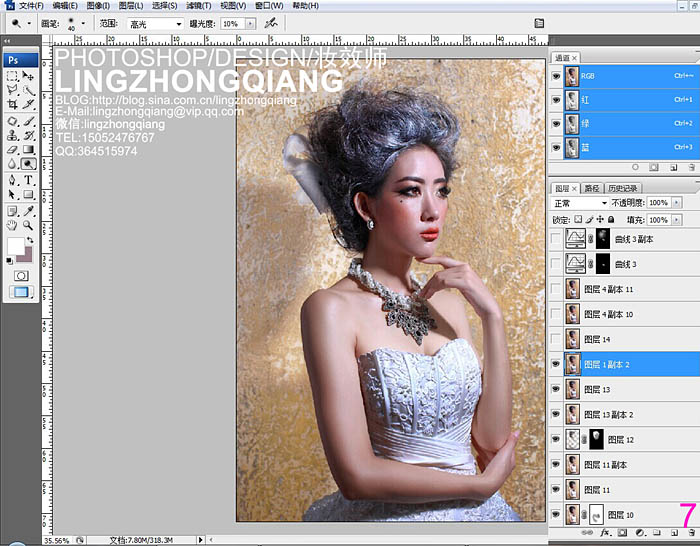The width and height of the screenshot is (700, 546).
Task: Select the Blur drop tool
Action: 12,164
